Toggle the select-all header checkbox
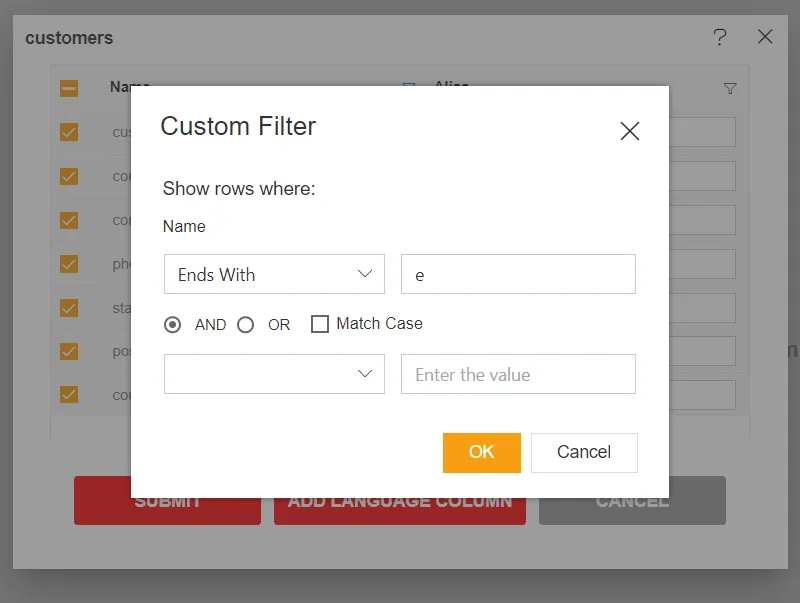 69,88
